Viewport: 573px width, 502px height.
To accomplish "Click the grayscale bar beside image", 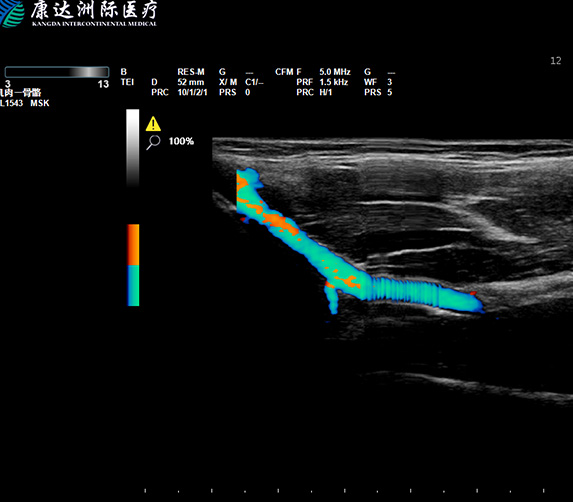I will (133, 148).
